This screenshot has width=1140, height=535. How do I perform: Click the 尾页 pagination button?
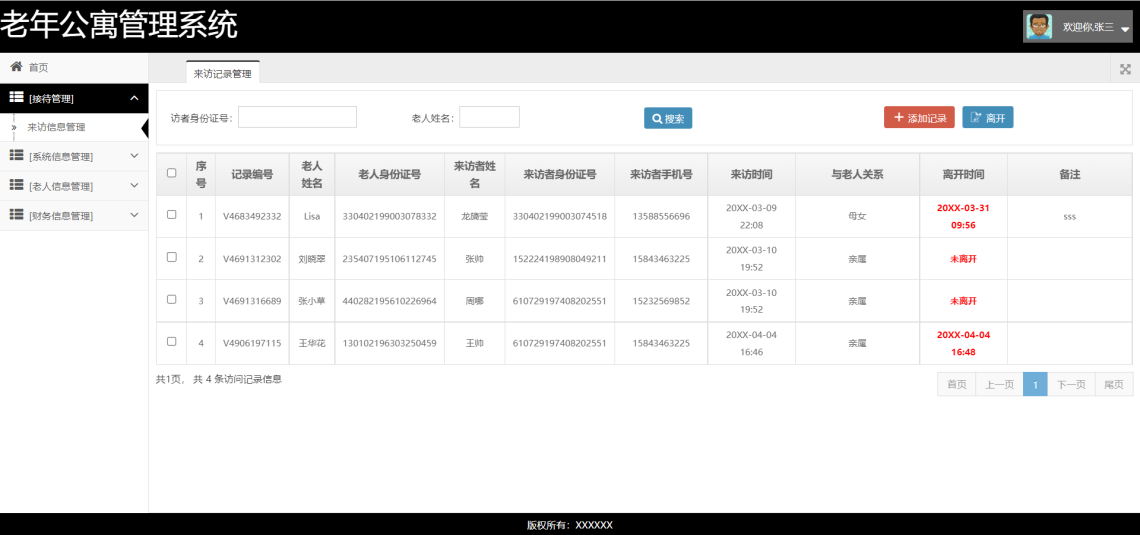point(1114,385)
